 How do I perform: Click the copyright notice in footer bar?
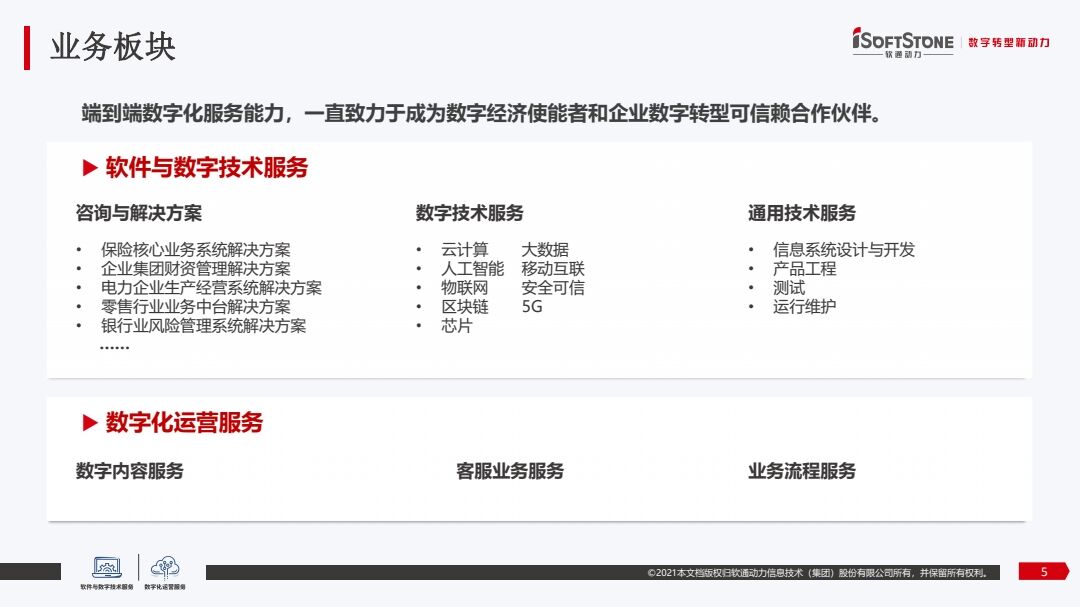818,573
